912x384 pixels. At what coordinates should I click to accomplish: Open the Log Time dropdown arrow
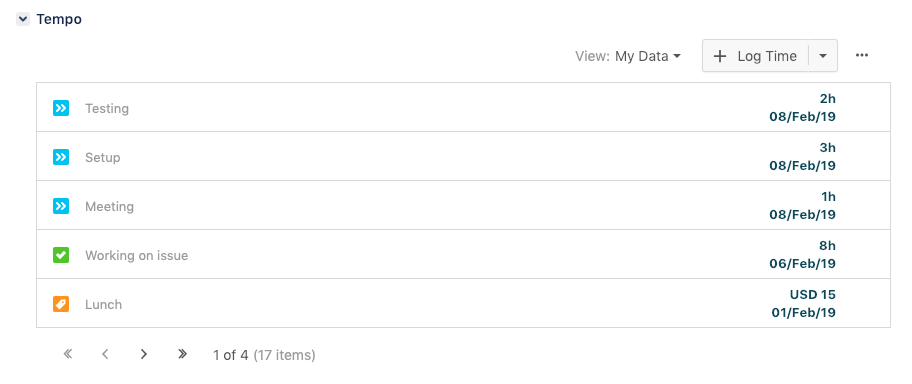[822, 56]
